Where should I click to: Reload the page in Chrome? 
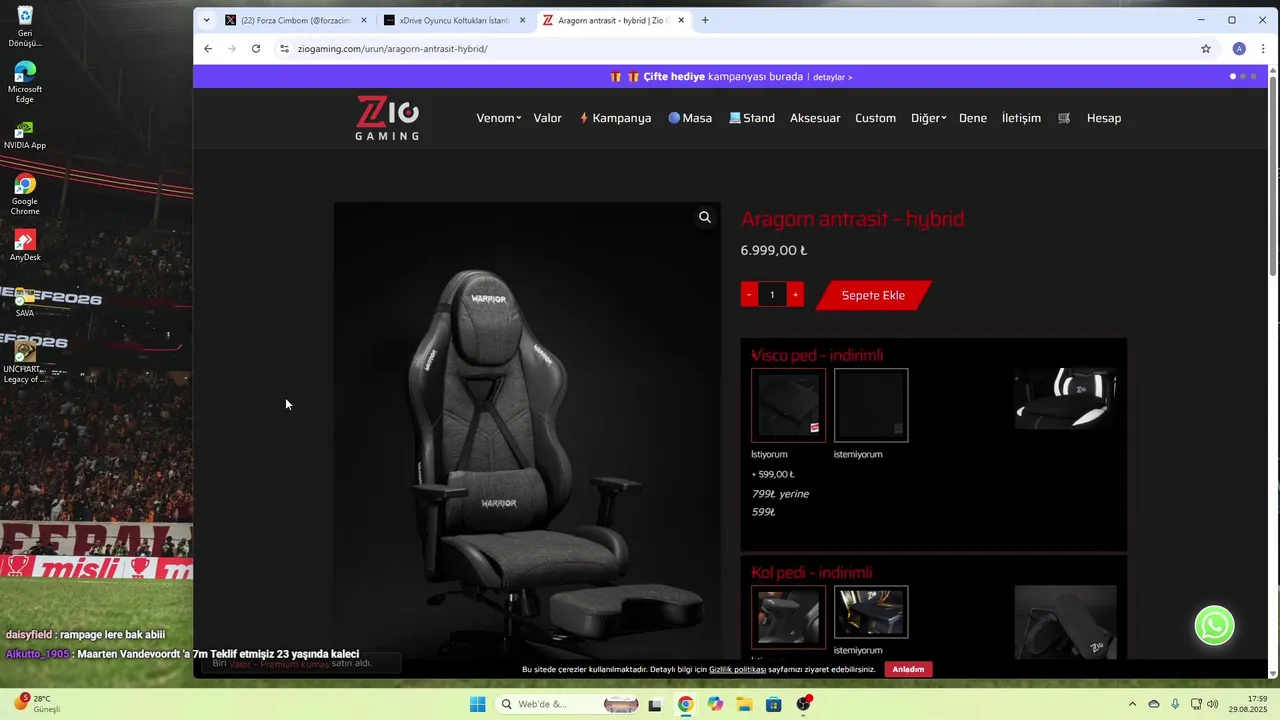[256, 48]
